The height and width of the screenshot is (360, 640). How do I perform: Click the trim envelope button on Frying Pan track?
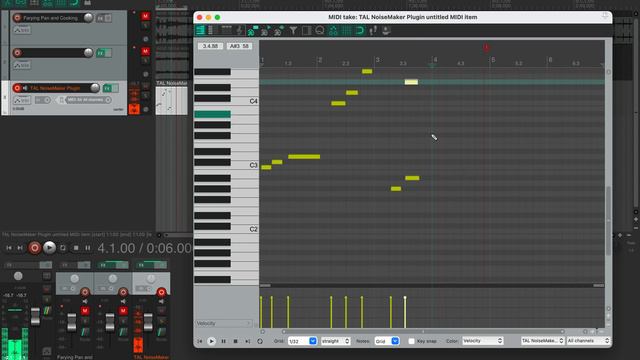[x=22, y=30]
